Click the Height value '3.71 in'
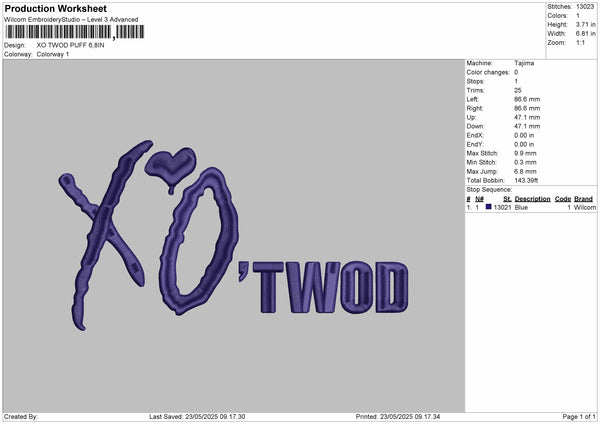The width and height of the screenshot is (600, 424). tap(585, 24)
